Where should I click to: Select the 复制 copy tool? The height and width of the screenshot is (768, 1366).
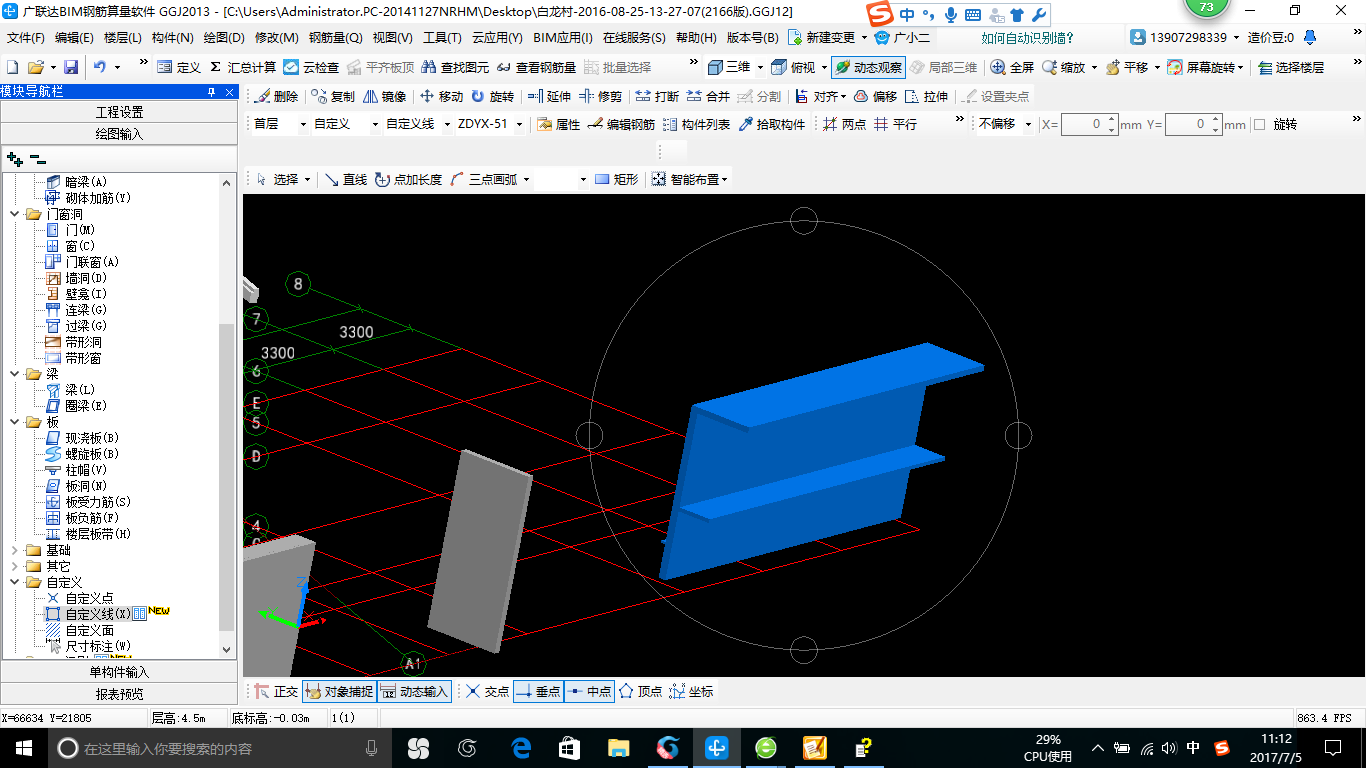[x=333, y=96]
